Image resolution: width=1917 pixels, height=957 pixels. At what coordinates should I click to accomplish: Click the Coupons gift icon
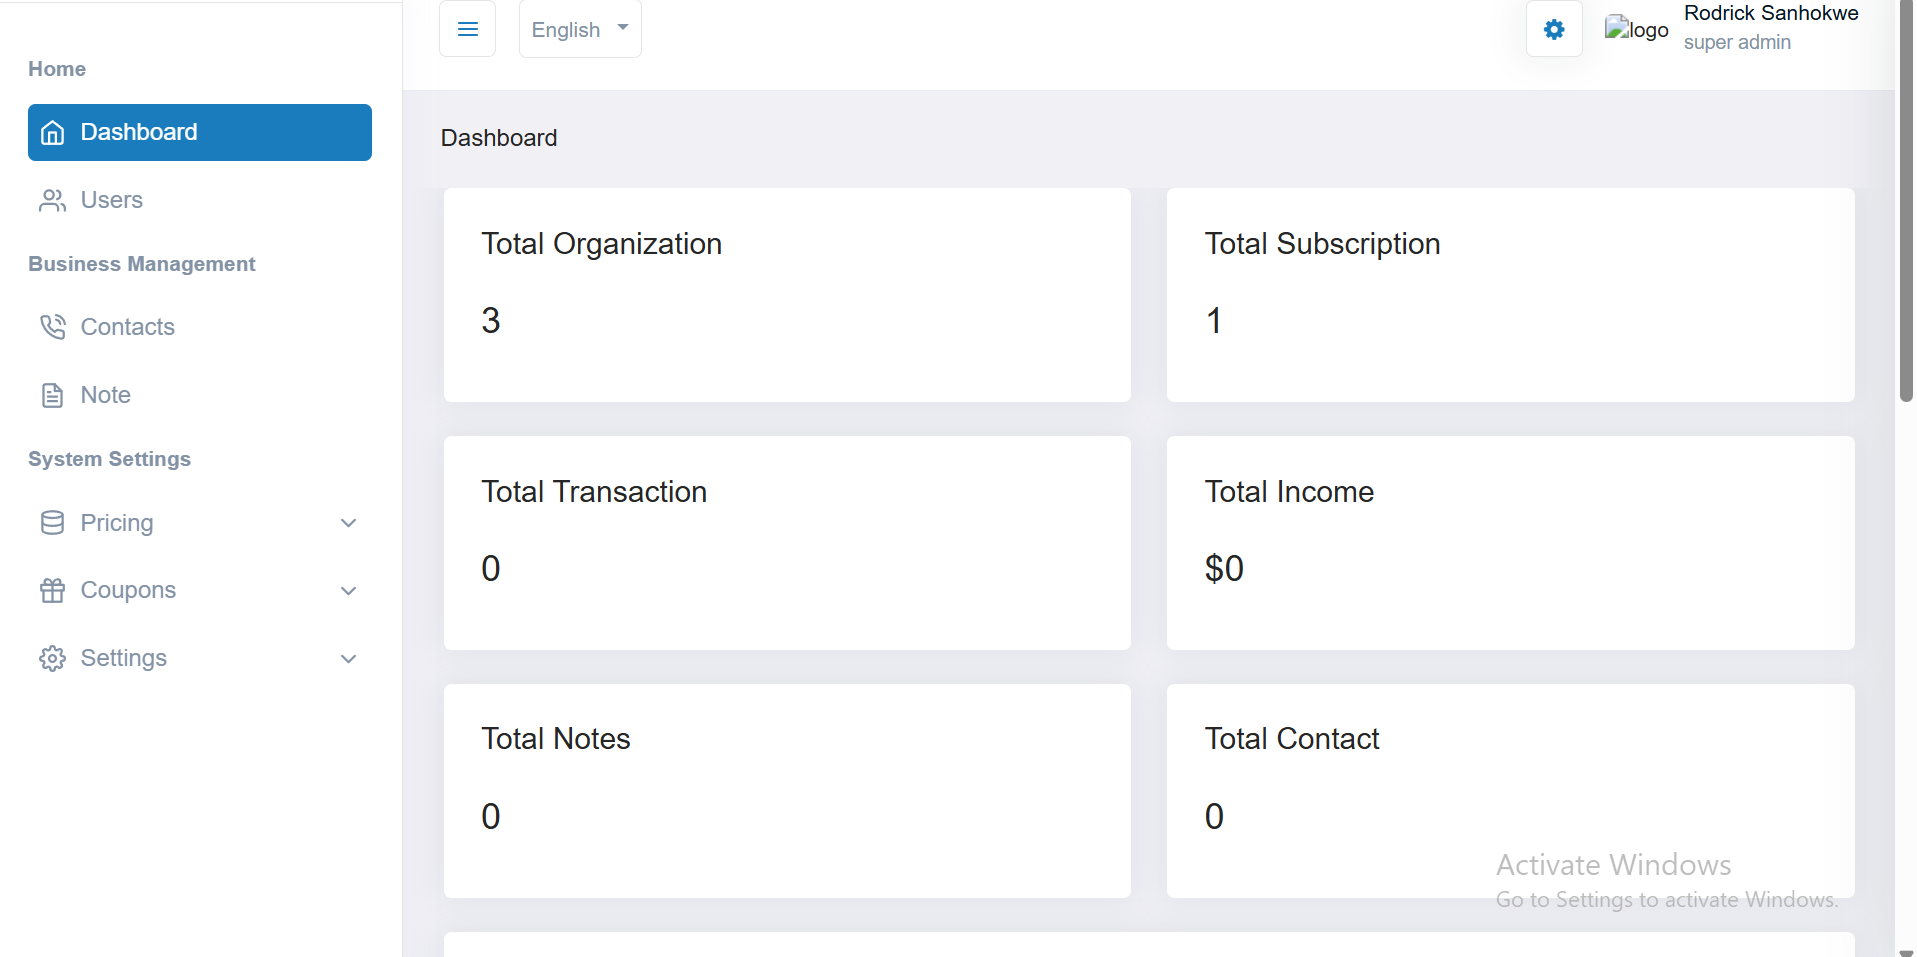pyautogui.click(x=52, y=591)
